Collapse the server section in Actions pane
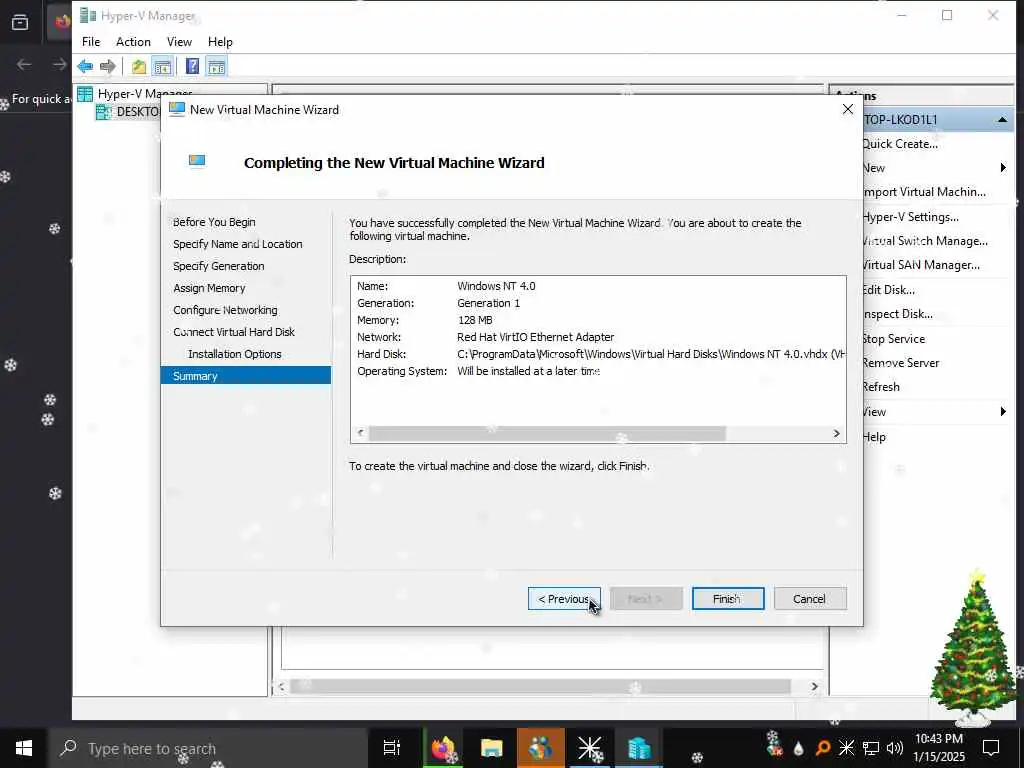This screenshot has width=1024, height=768. [1002, 120]
